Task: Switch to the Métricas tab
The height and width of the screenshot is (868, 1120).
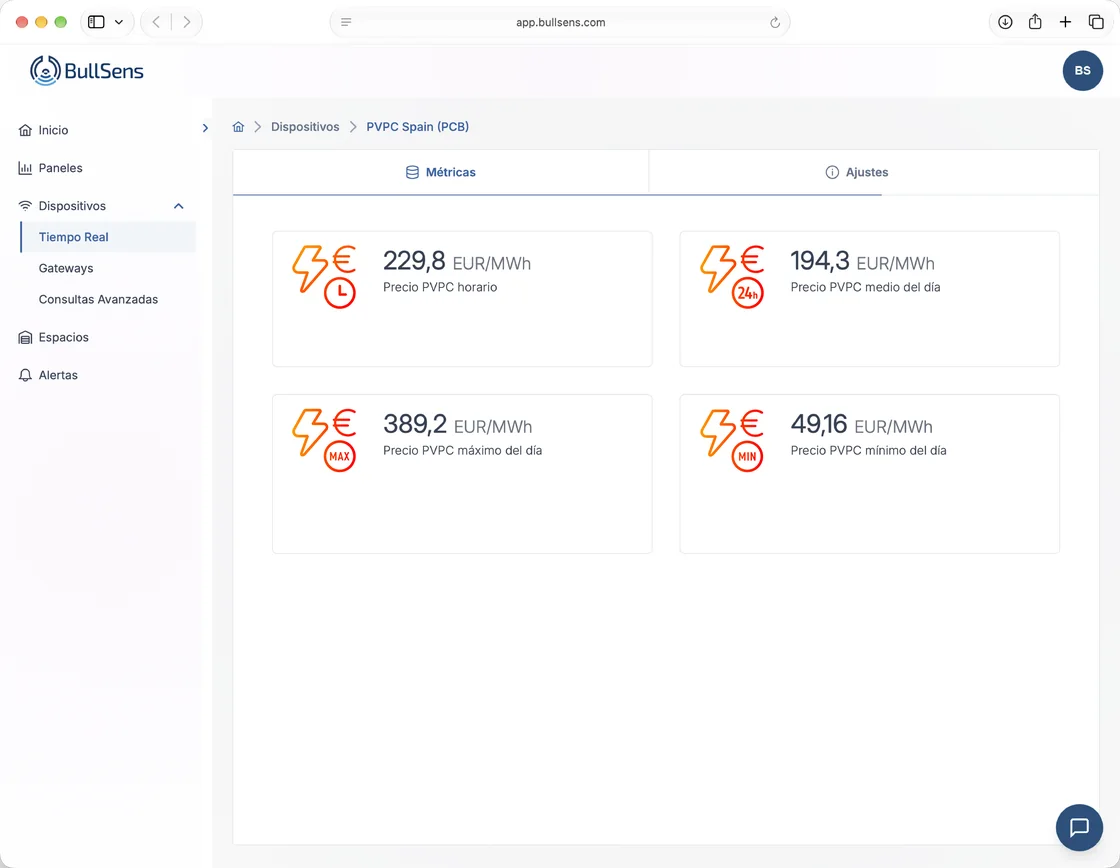Action: point(441,172)
